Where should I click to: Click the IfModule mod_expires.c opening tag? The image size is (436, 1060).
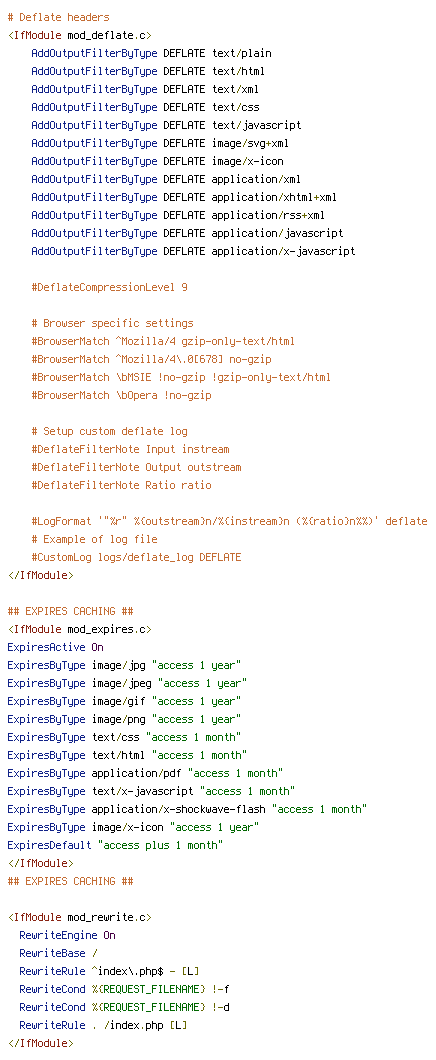(79, 629)
